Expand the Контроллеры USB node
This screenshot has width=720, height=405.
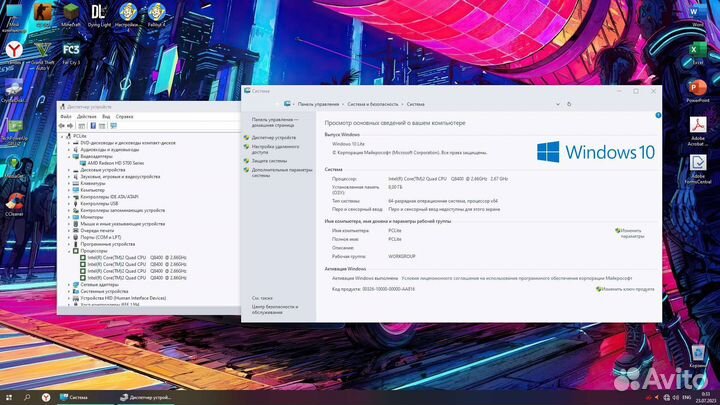[69, 203]
